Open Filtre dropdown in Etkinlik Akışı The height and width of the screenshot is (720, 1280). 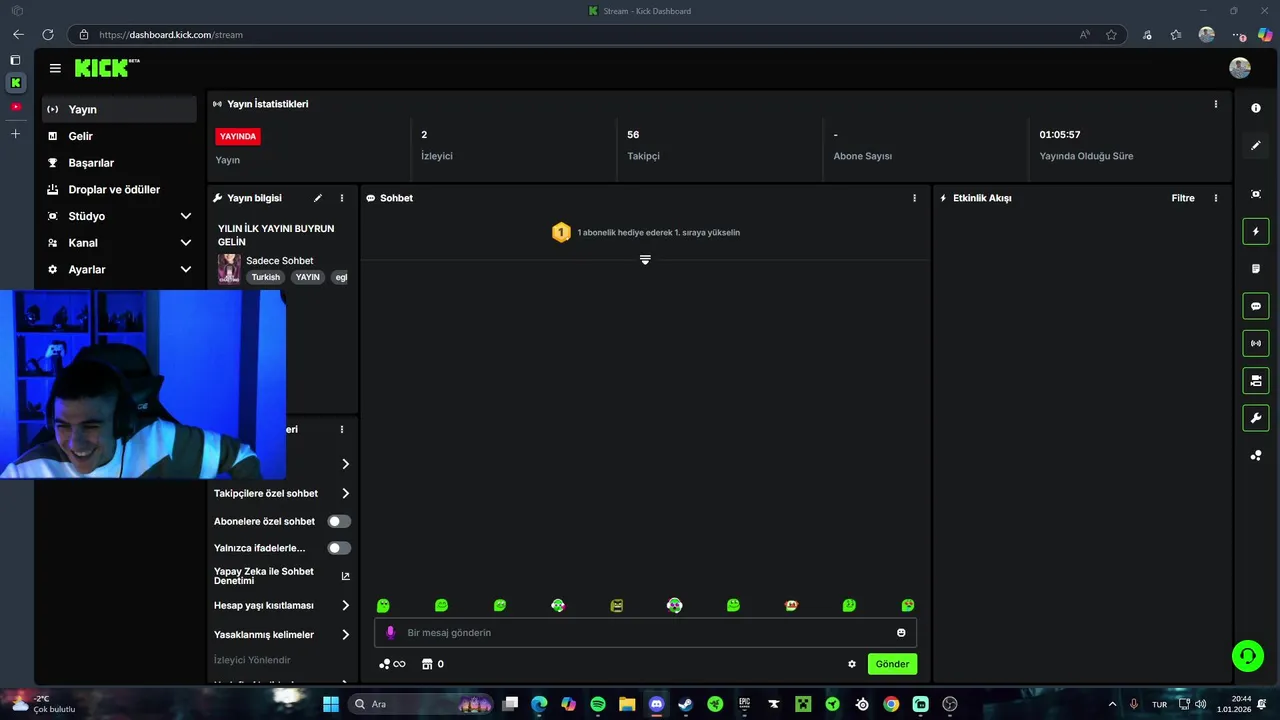coord(1183,198)
